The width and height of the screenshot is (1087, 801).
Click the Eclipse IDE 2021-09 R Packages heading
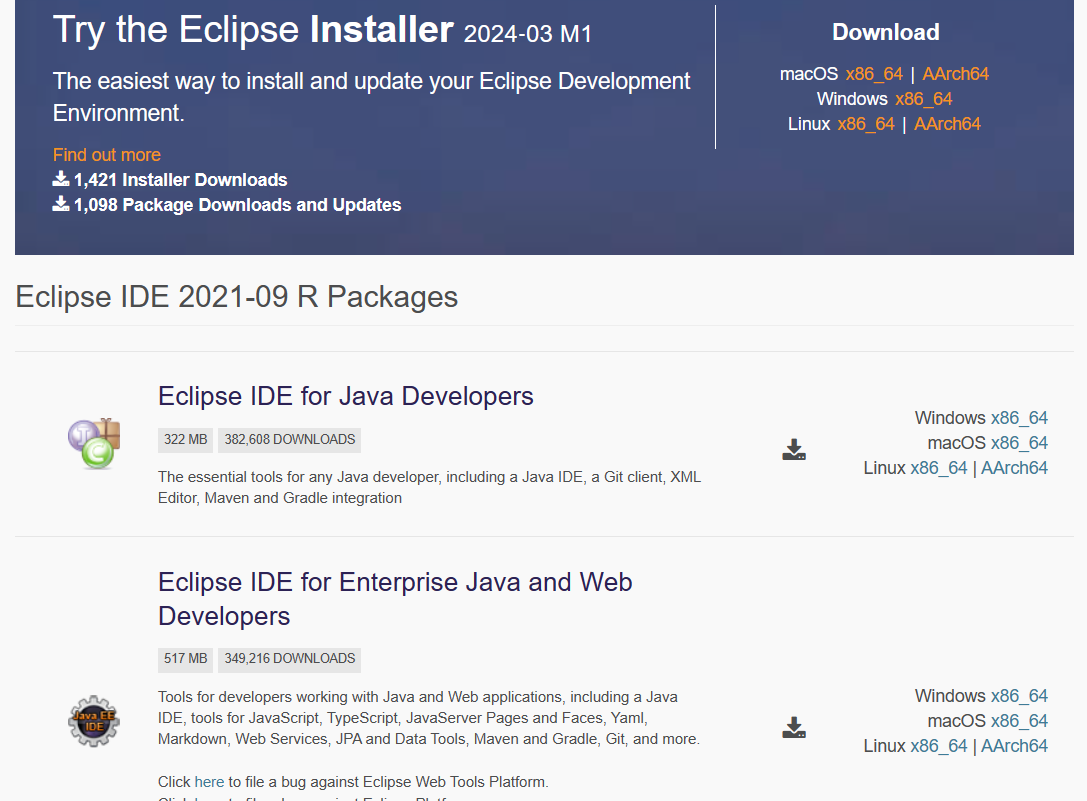(x=236, y=297)
